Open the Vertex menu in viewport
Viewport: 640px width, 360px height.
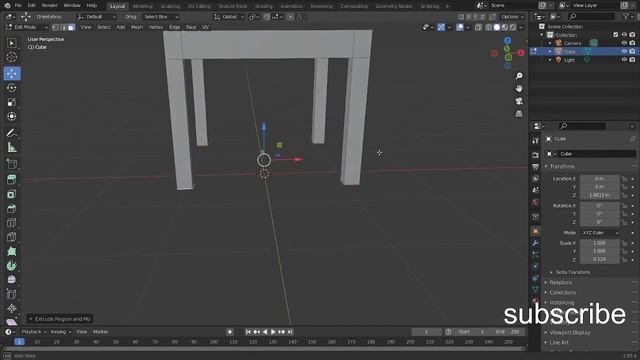156,27
